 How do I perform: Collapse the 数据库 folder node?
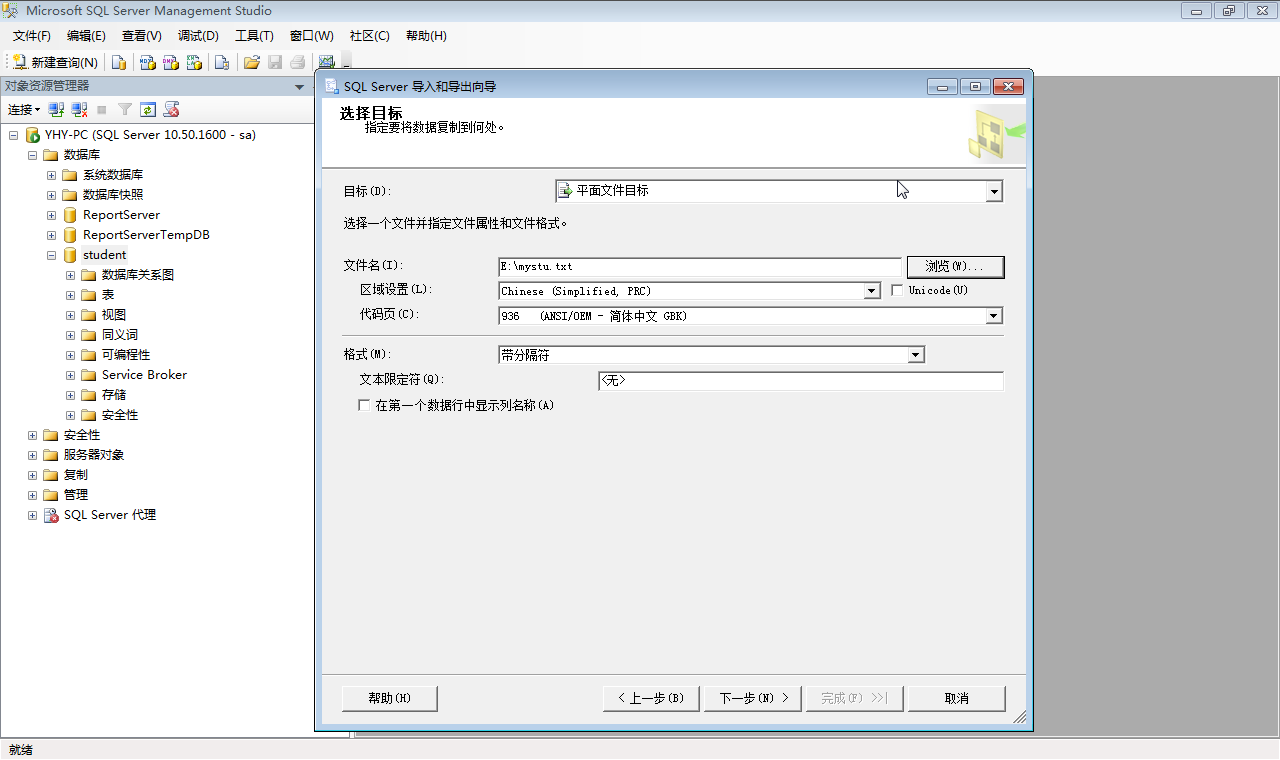click(32, 155)
